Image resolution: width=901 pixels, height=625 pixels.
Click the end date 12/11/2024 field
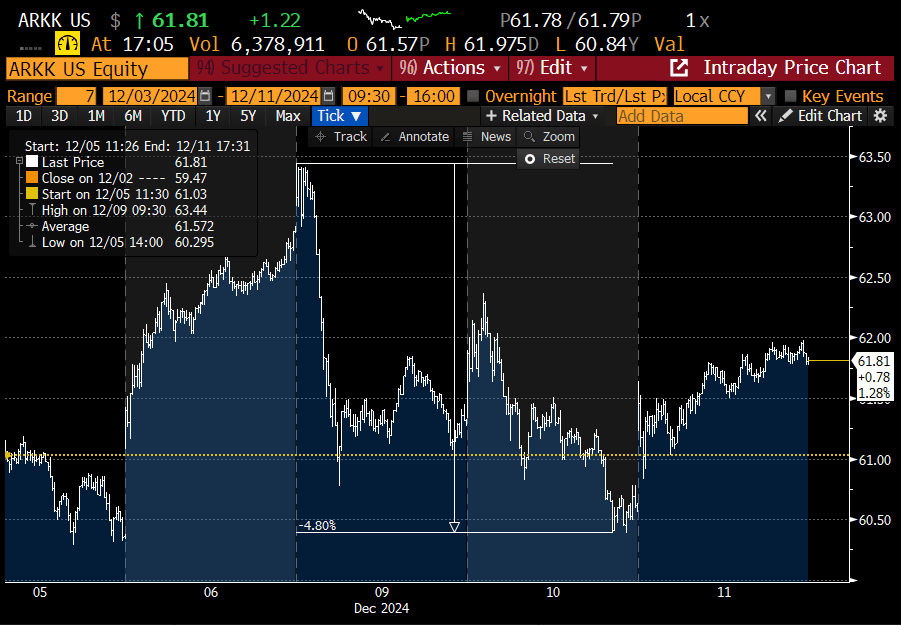pyautogui.click(x=275, y=96)
